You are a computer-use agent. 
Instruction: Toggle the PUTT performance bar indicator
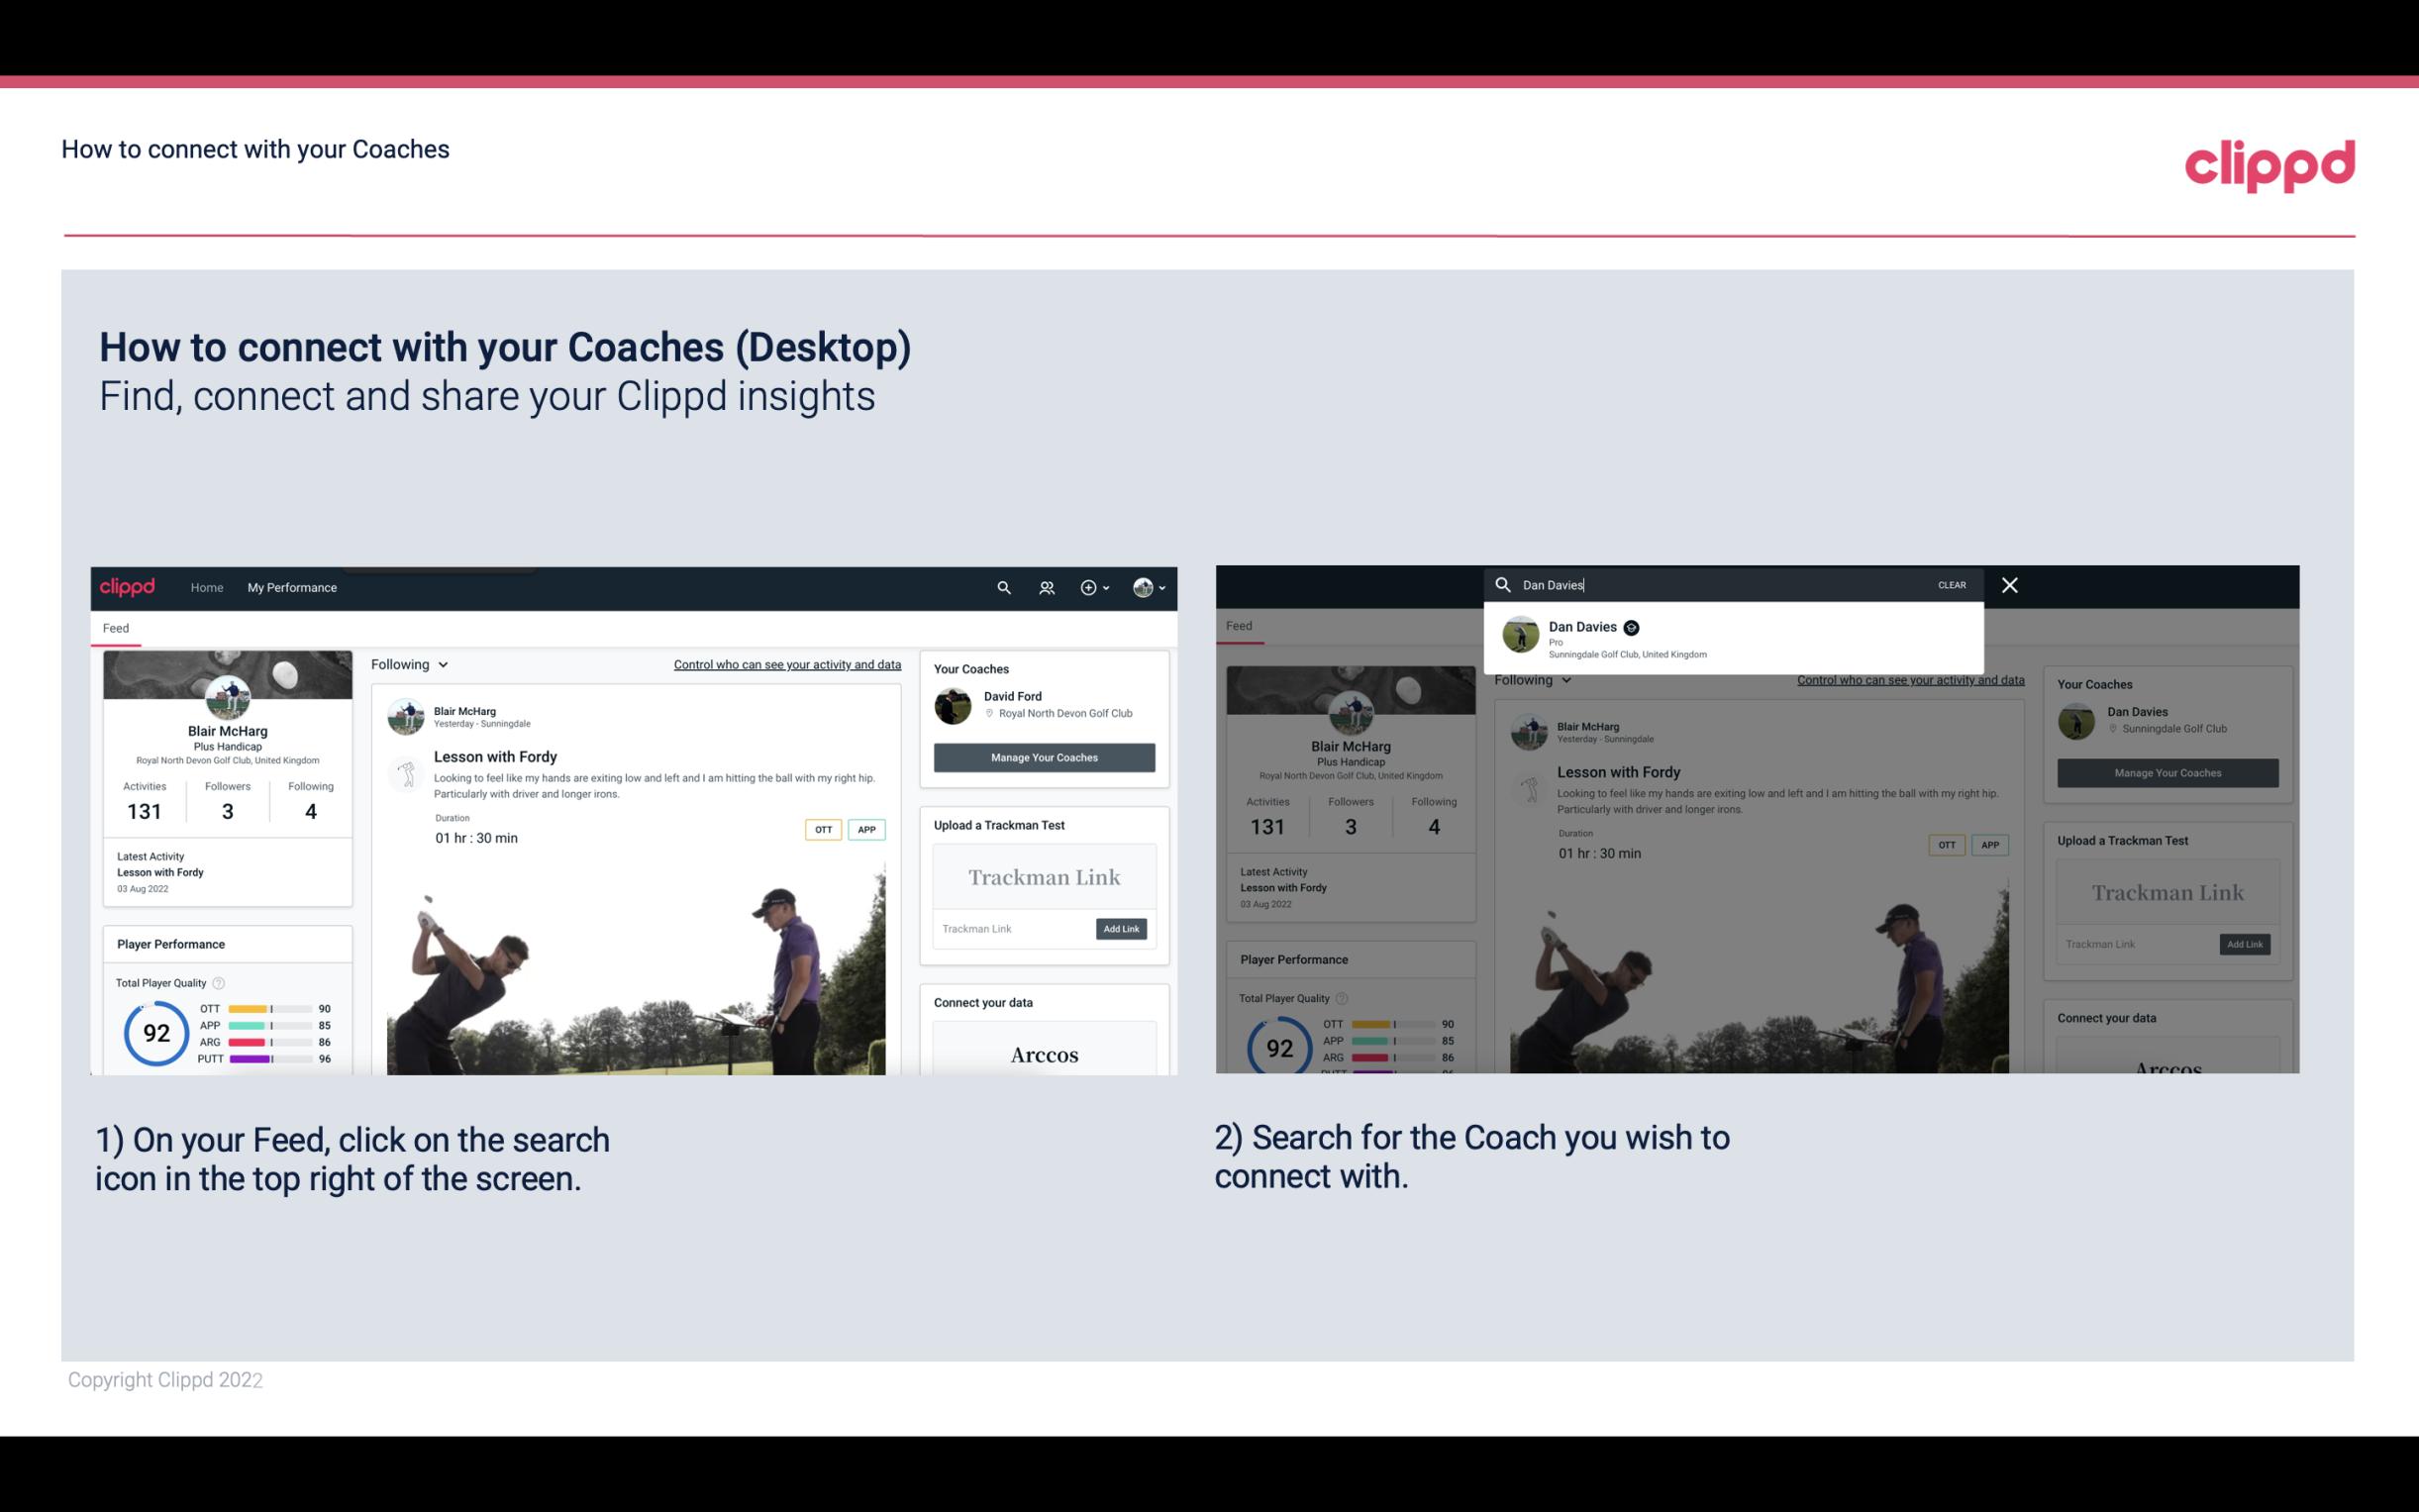(x=270, y=1058)
